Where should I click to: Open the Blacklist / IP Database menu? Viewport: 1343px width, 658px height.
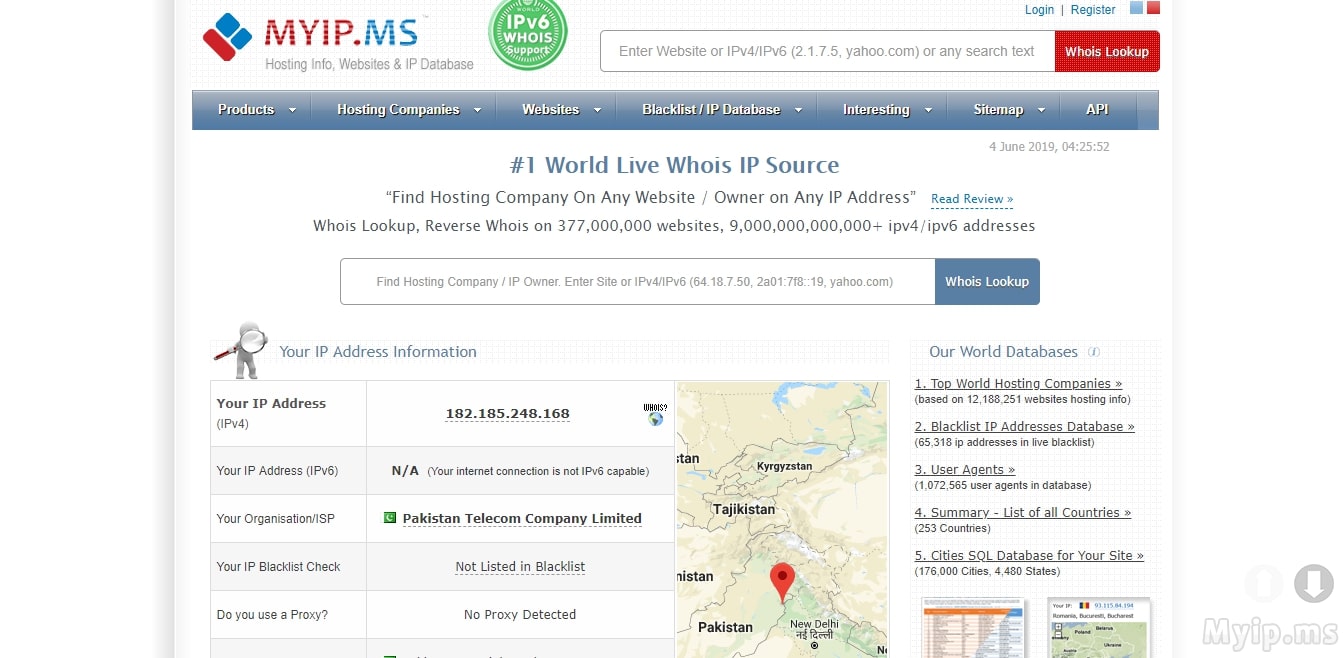point(711,110)
